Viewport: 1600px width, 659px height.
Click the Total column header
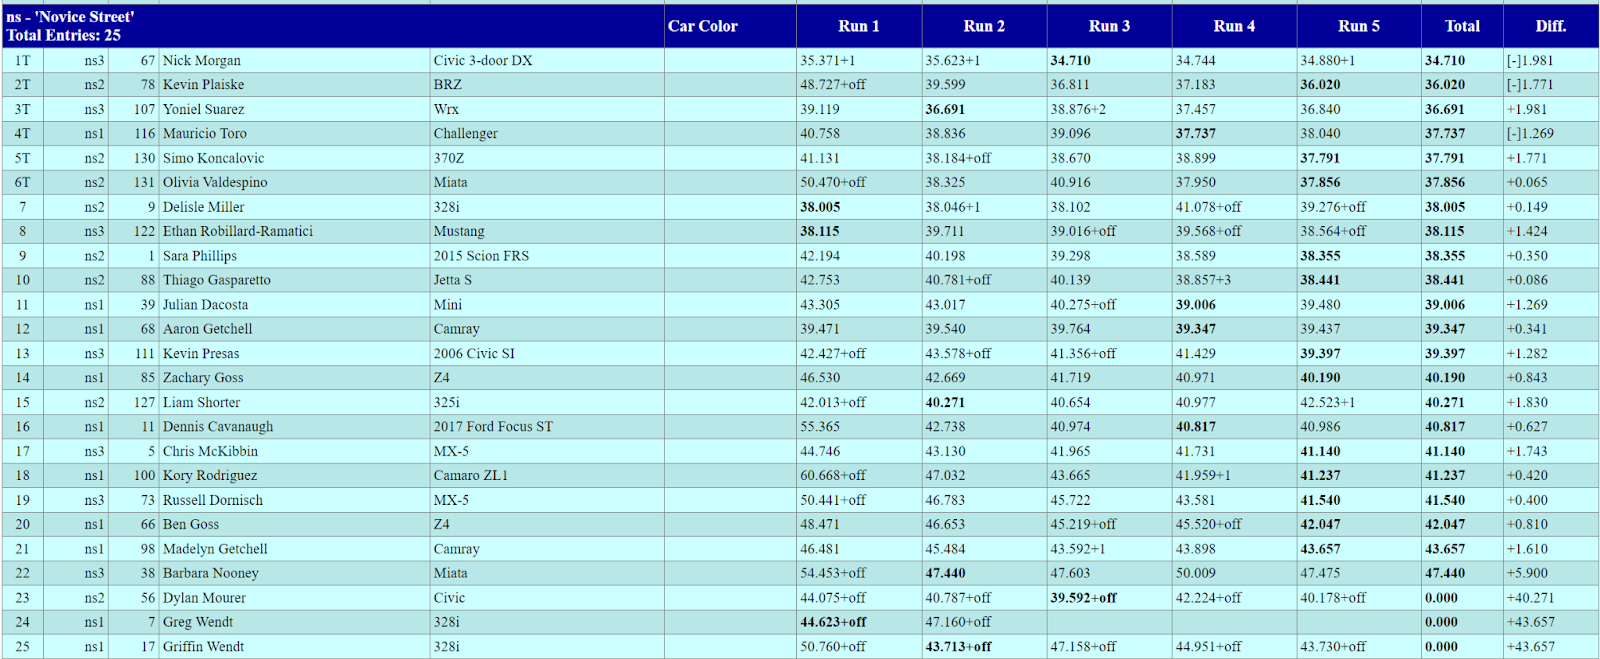[1462, 27]
